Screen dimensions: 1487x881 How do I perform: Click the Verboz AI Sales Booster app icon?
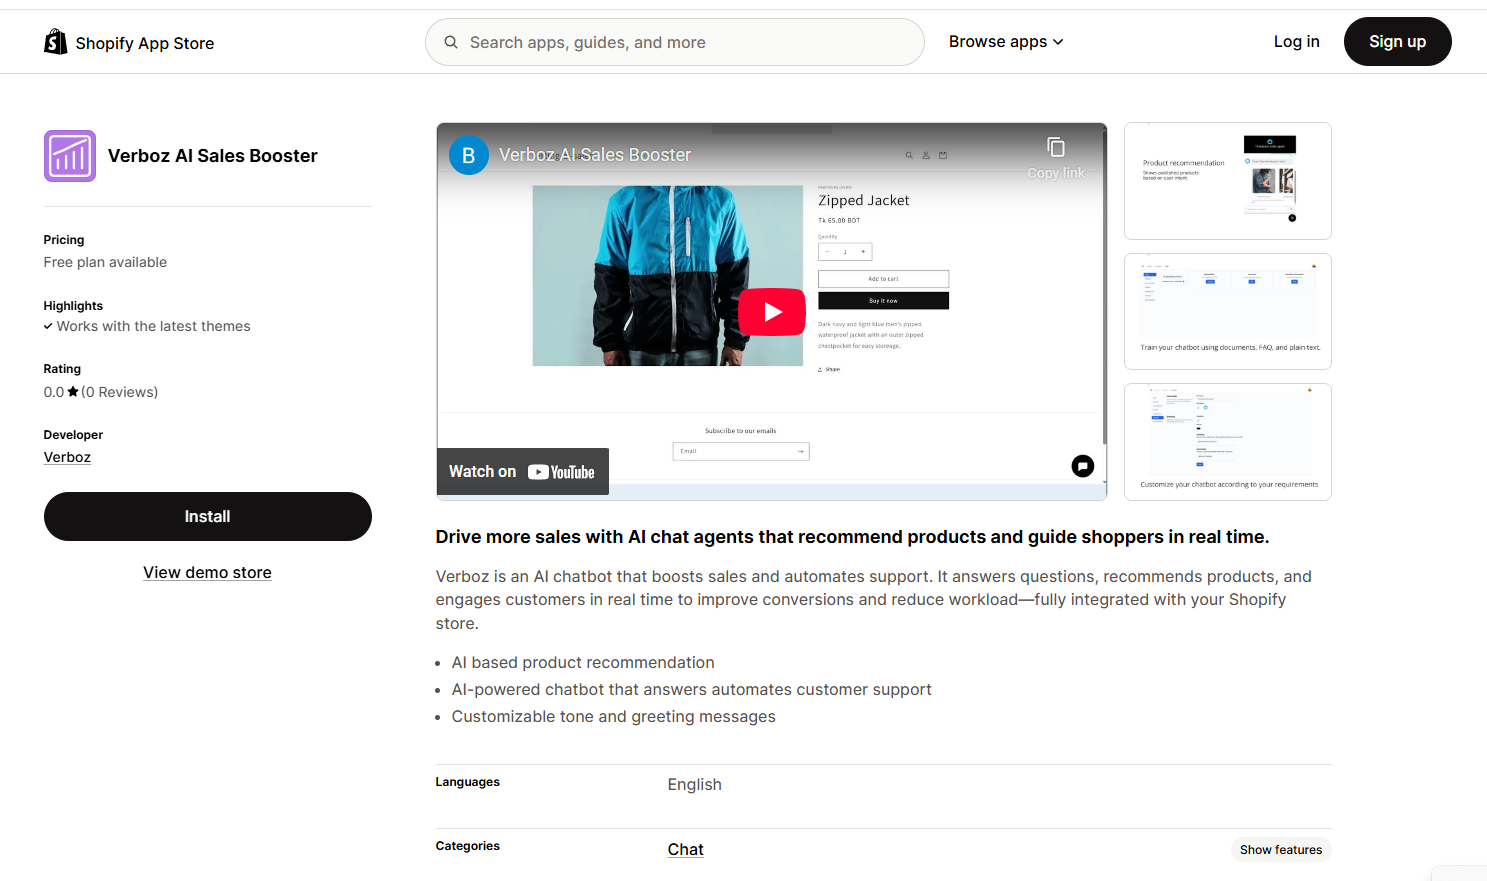click(70, 156)
